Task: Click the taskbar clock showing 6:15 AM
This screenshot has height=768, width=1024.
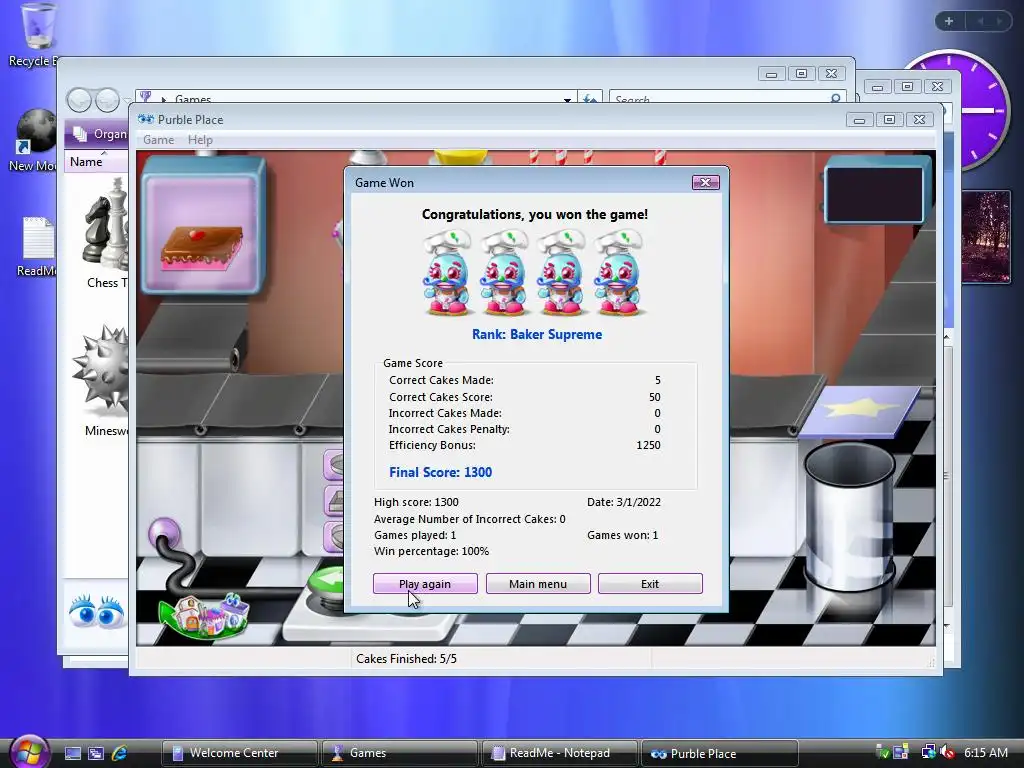Action: click(x=985, y=752)
